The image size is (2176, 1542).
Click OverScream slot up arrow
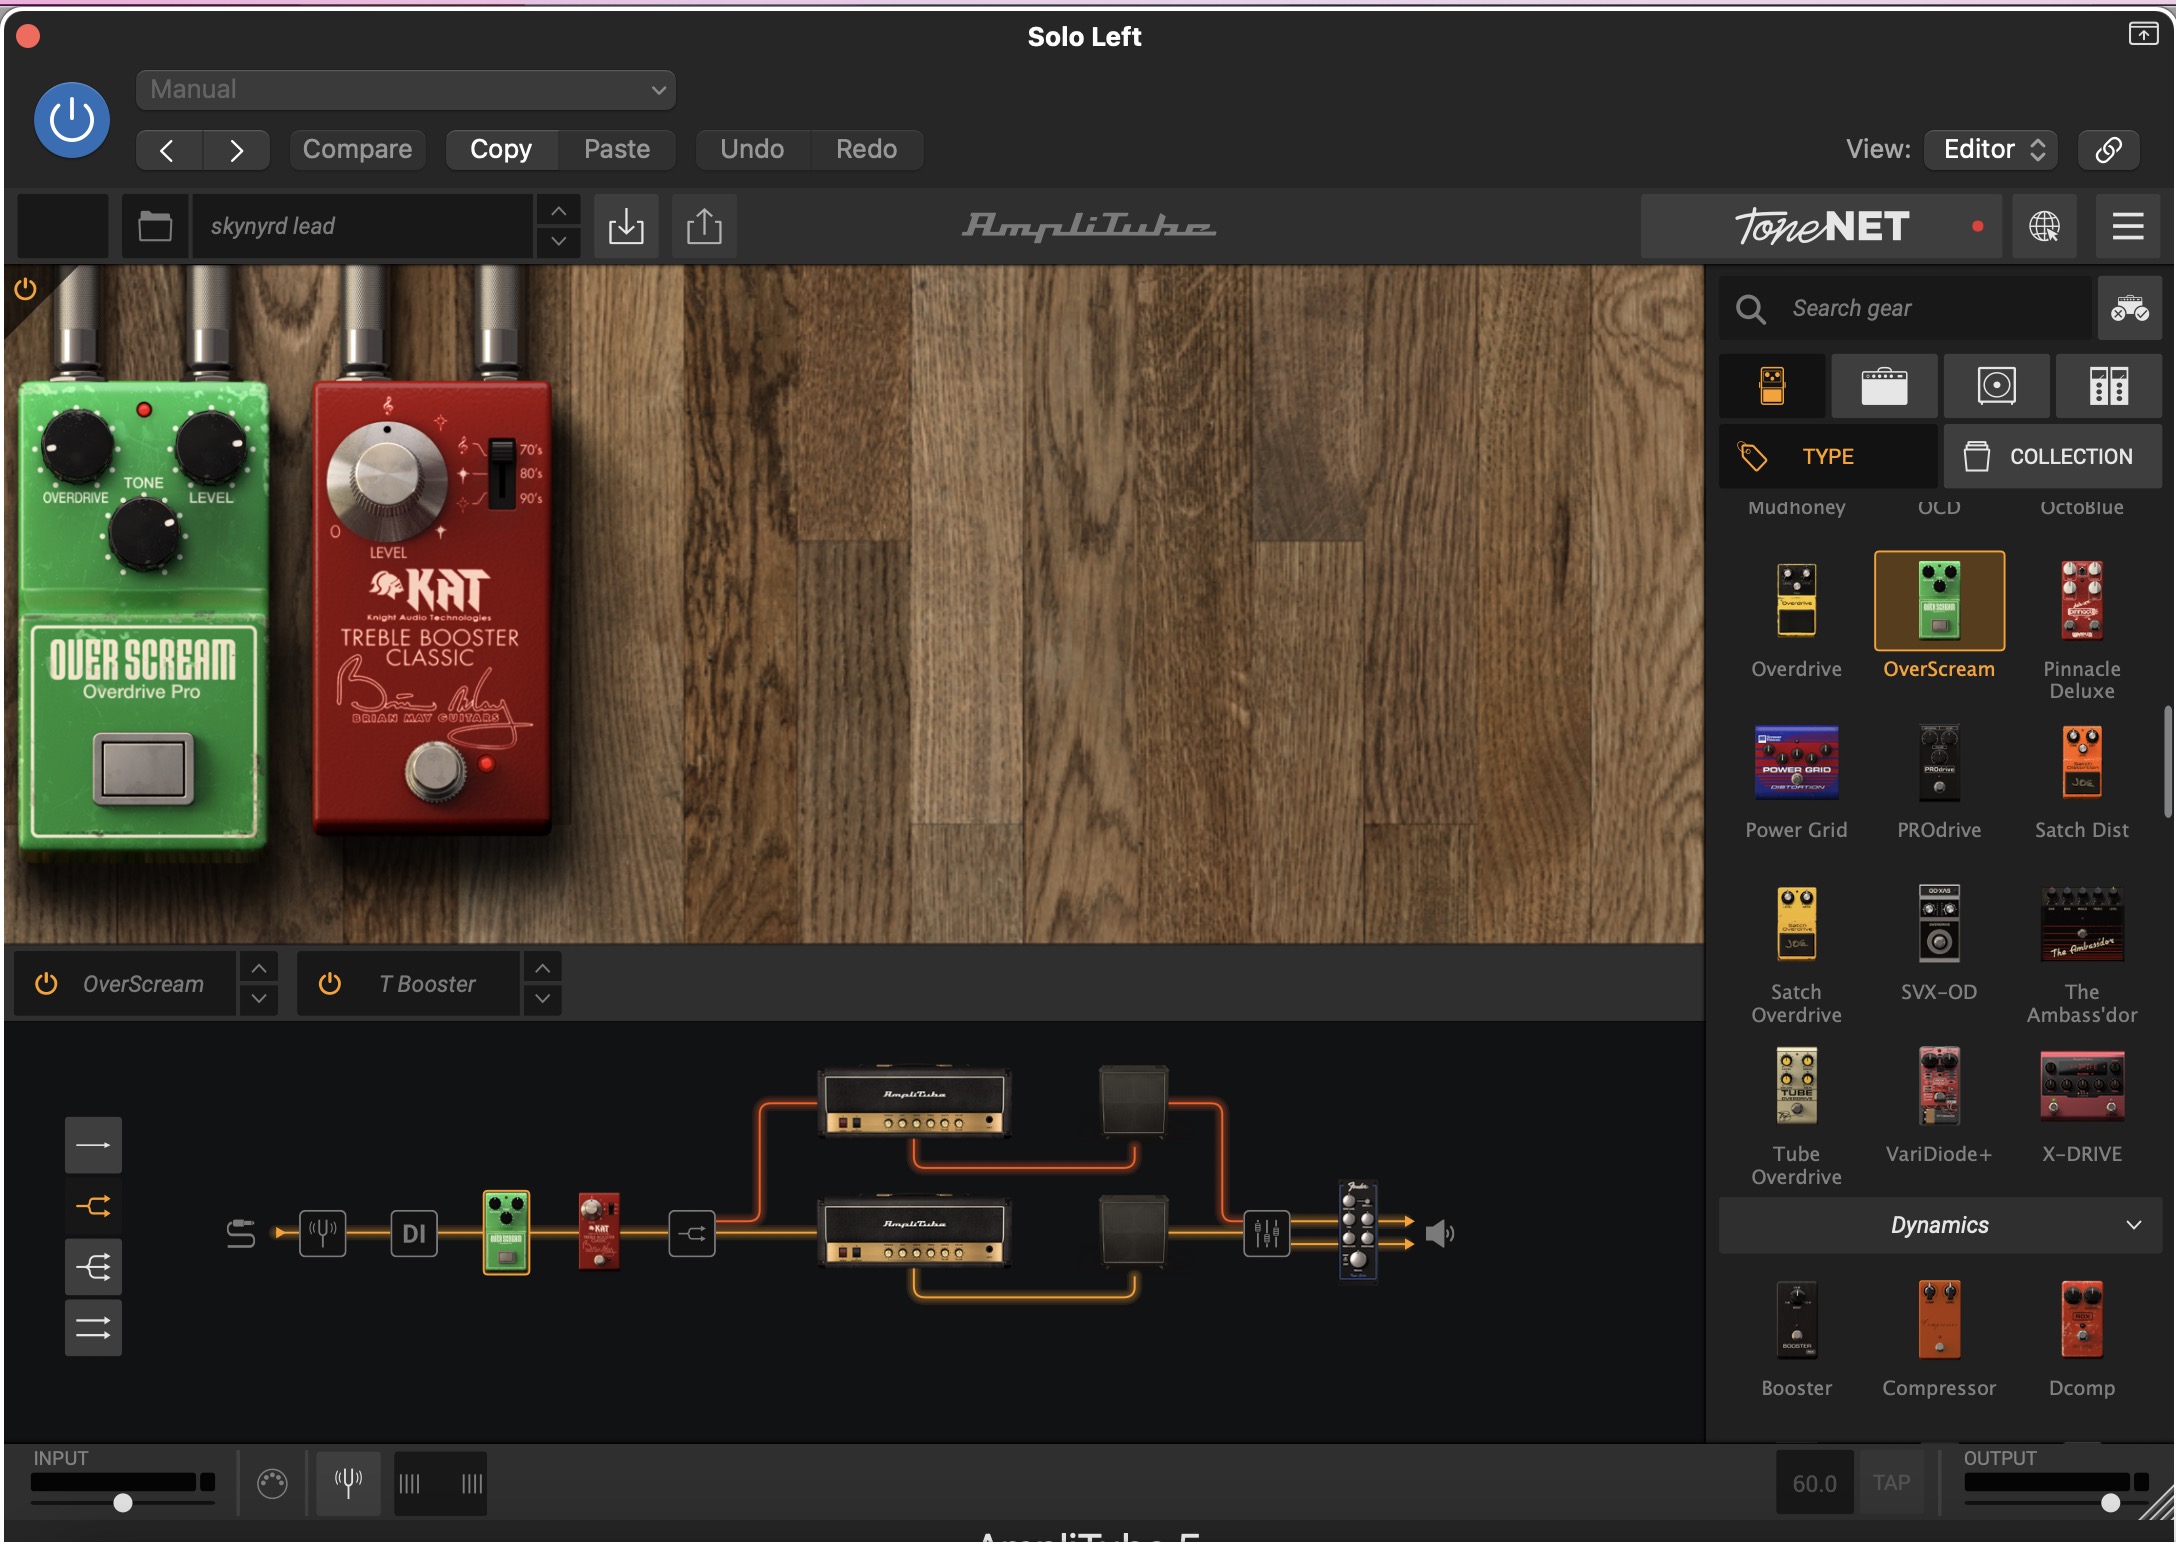[259, 968]
